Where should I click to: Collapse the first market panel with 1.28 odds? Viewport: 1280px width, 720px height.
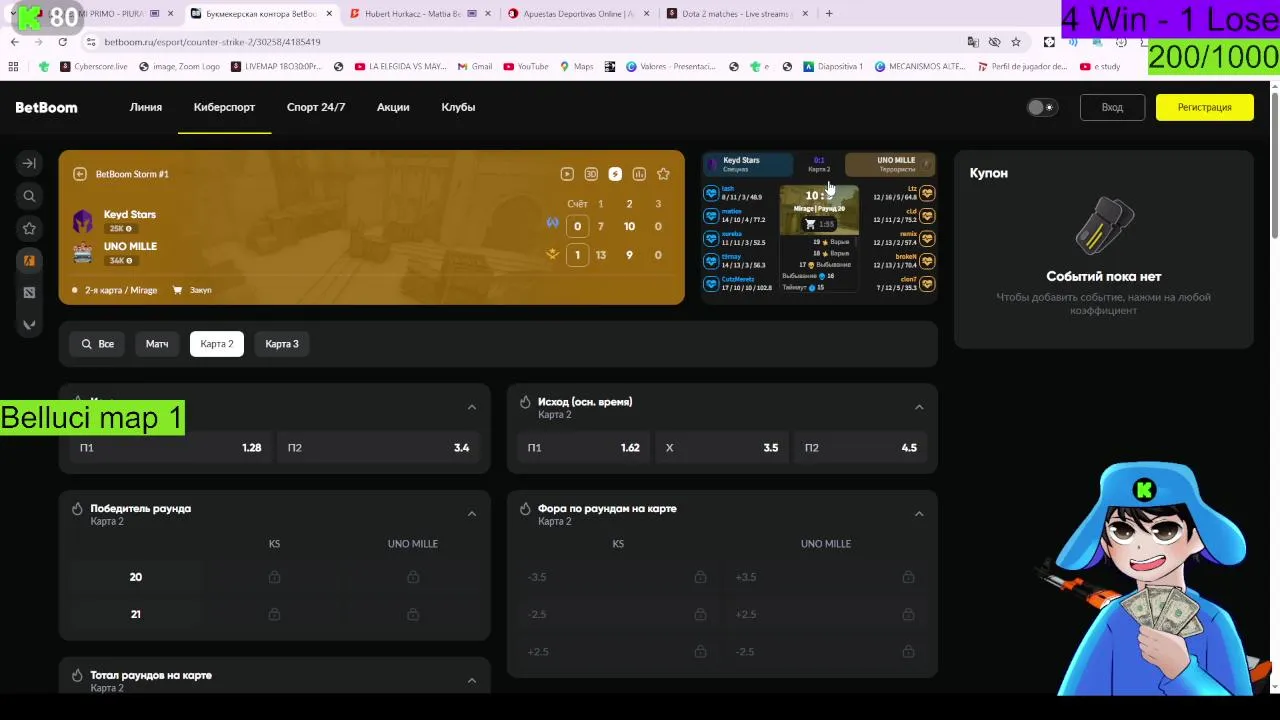[472, 407]
